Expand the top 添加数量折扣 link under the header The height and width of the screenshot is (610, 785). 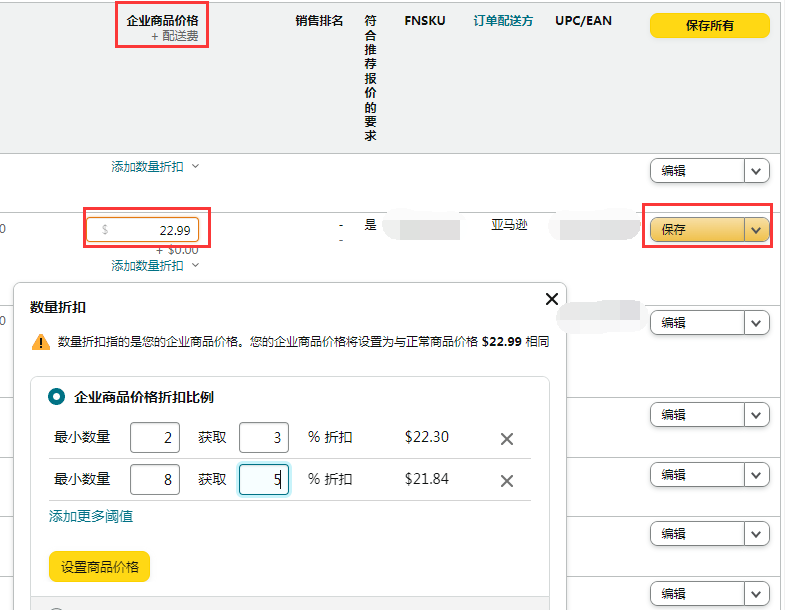tap(155, 166)
